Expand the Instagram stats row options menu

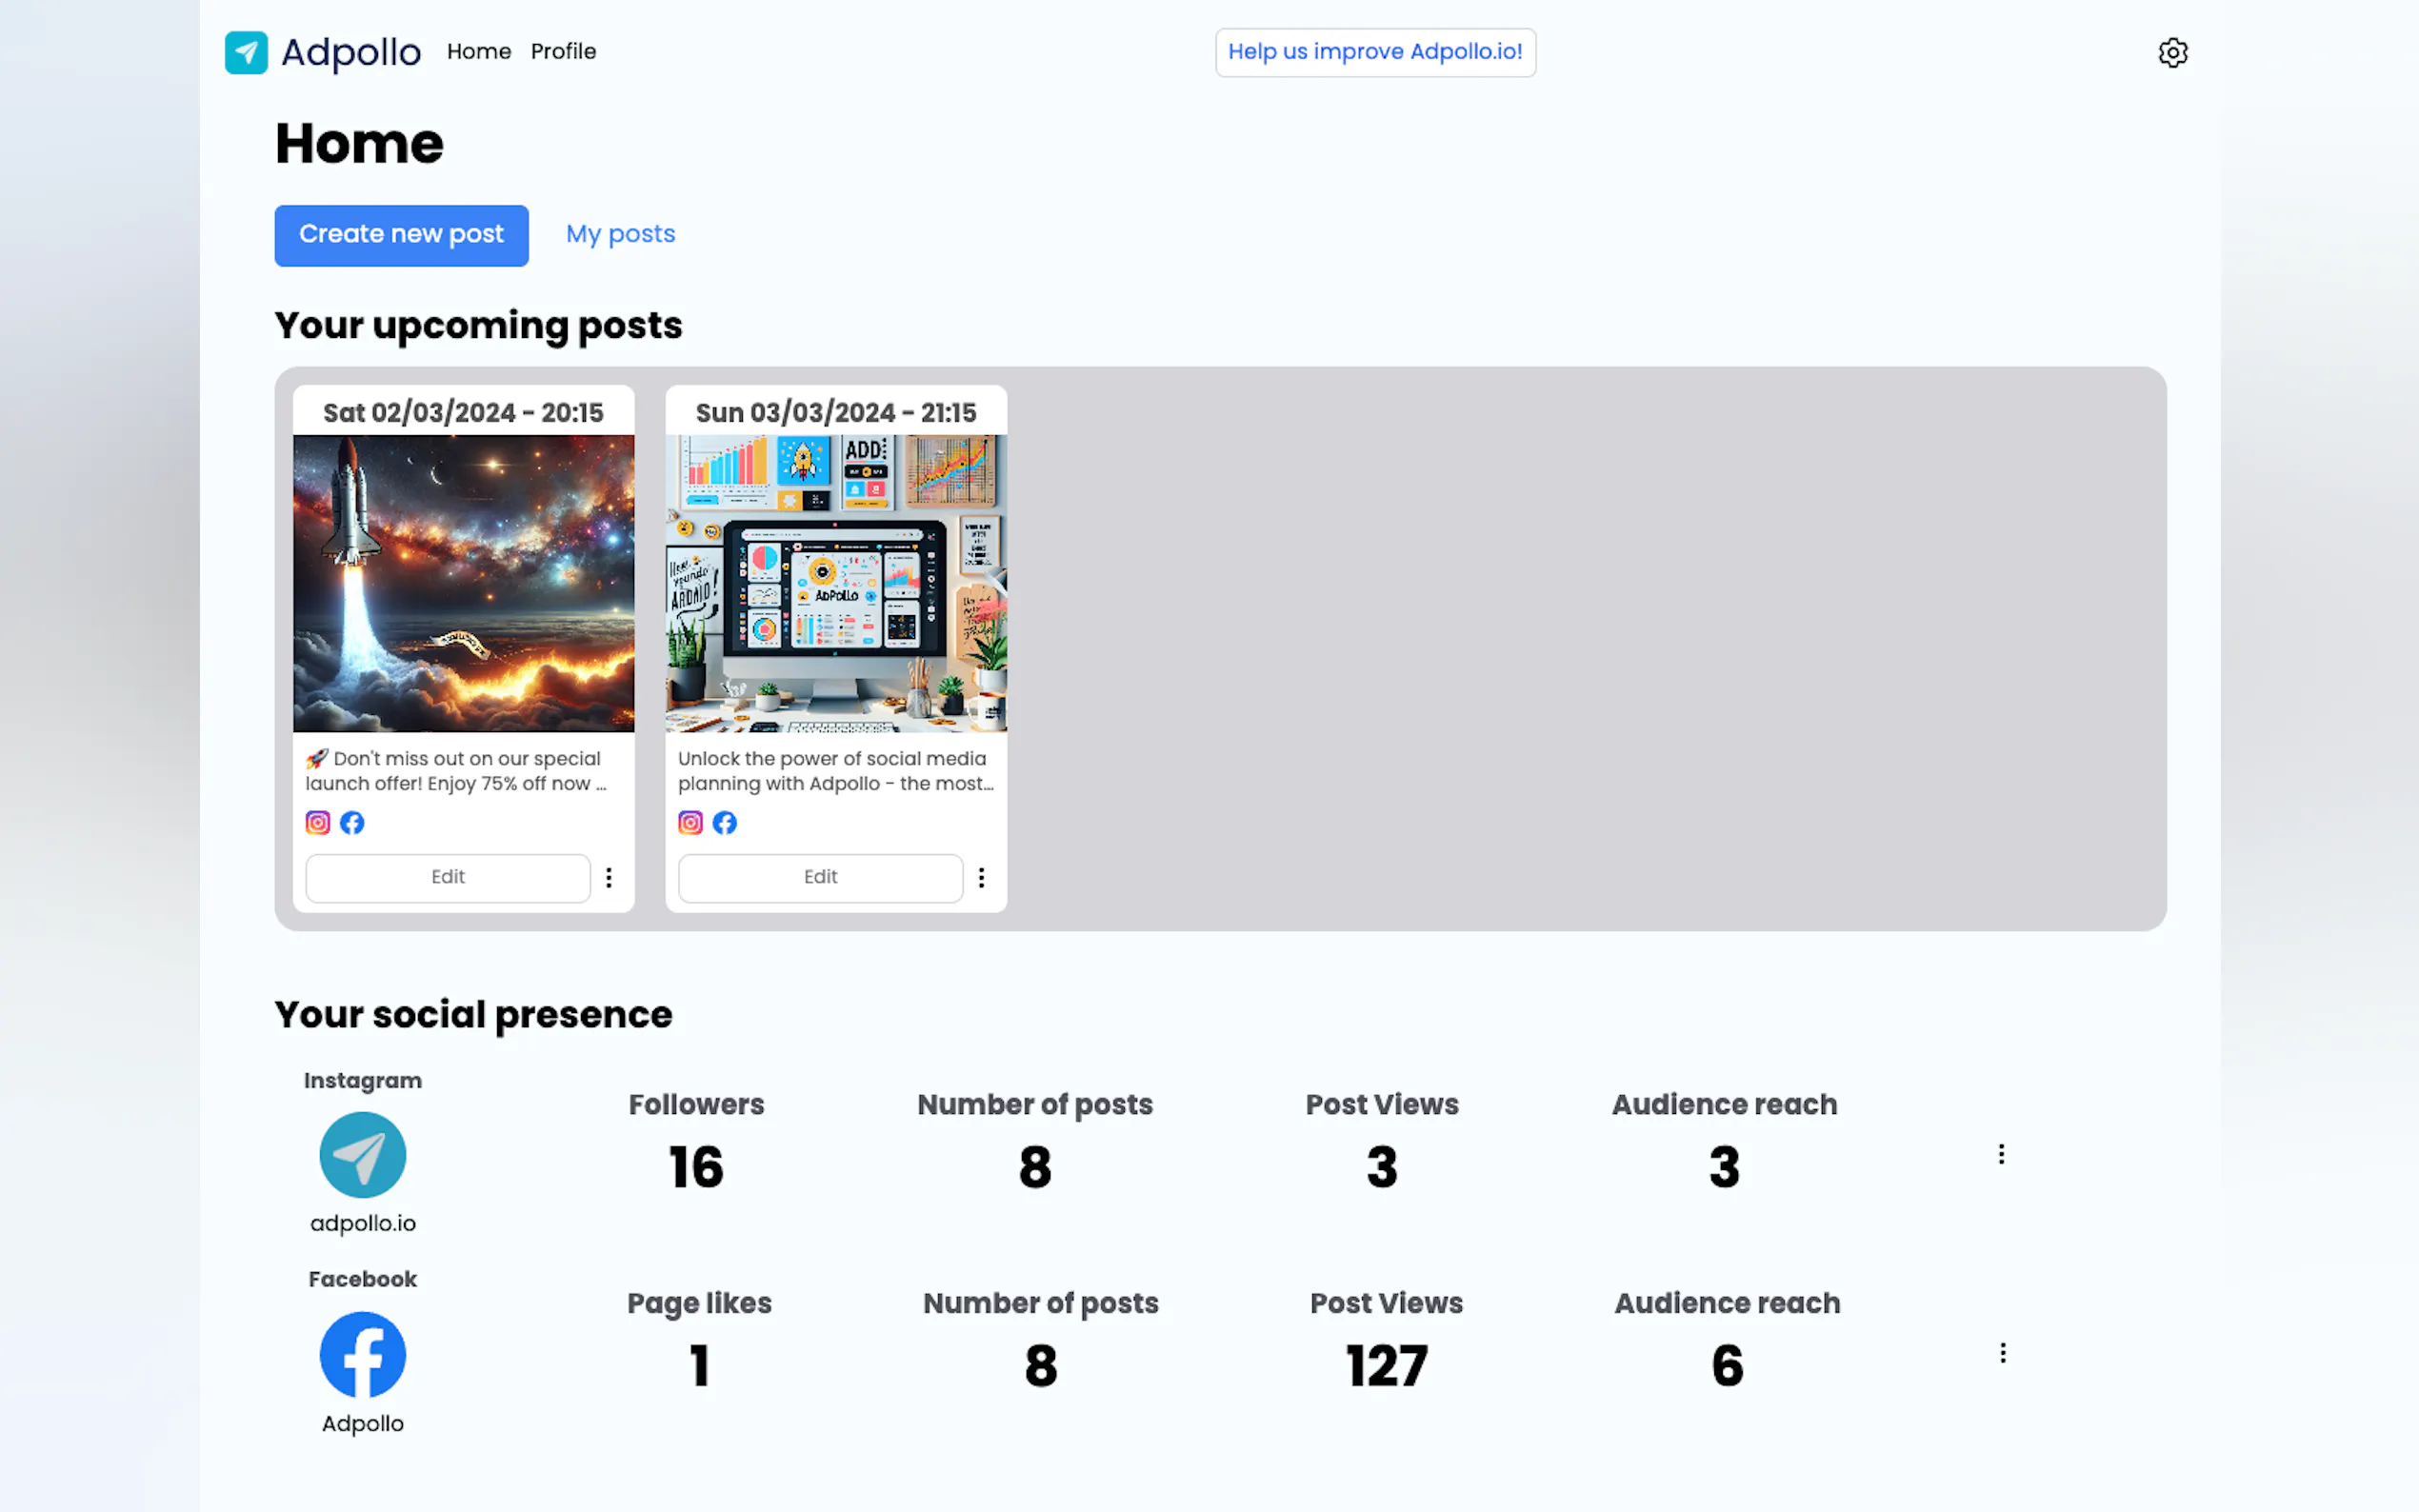2001,1154
